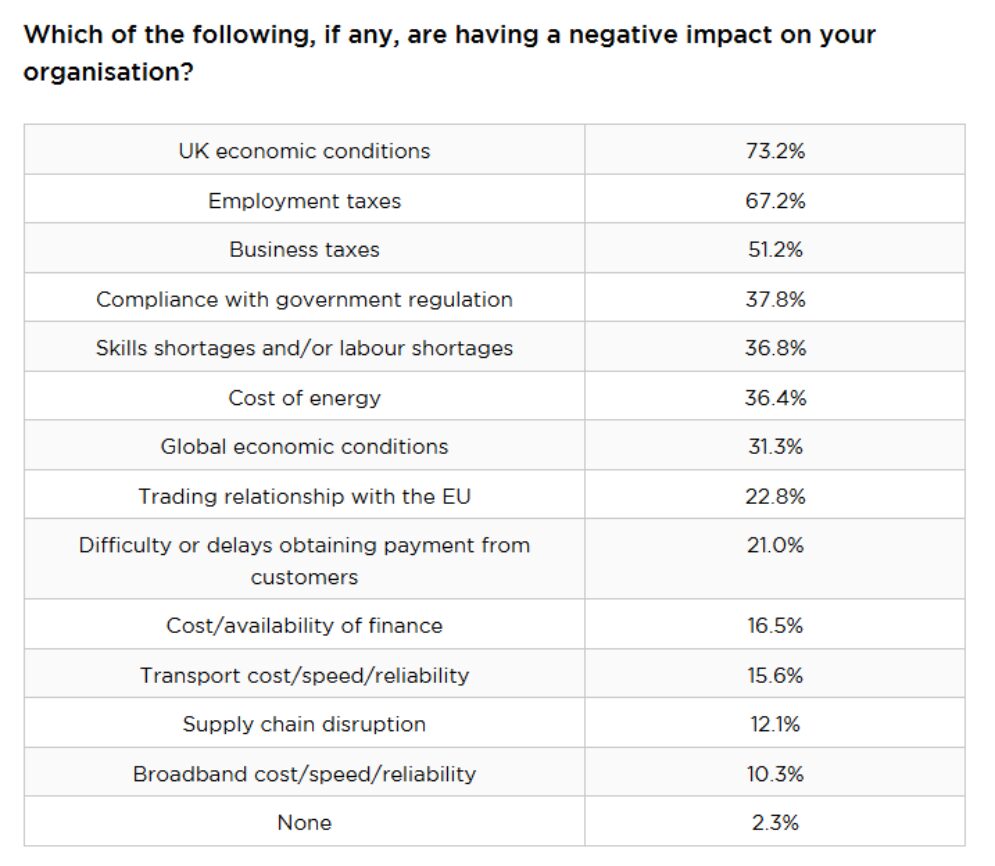Select Global economic conditions row label
The height and width of the screenshot is (866, 995).
point(305,447)
